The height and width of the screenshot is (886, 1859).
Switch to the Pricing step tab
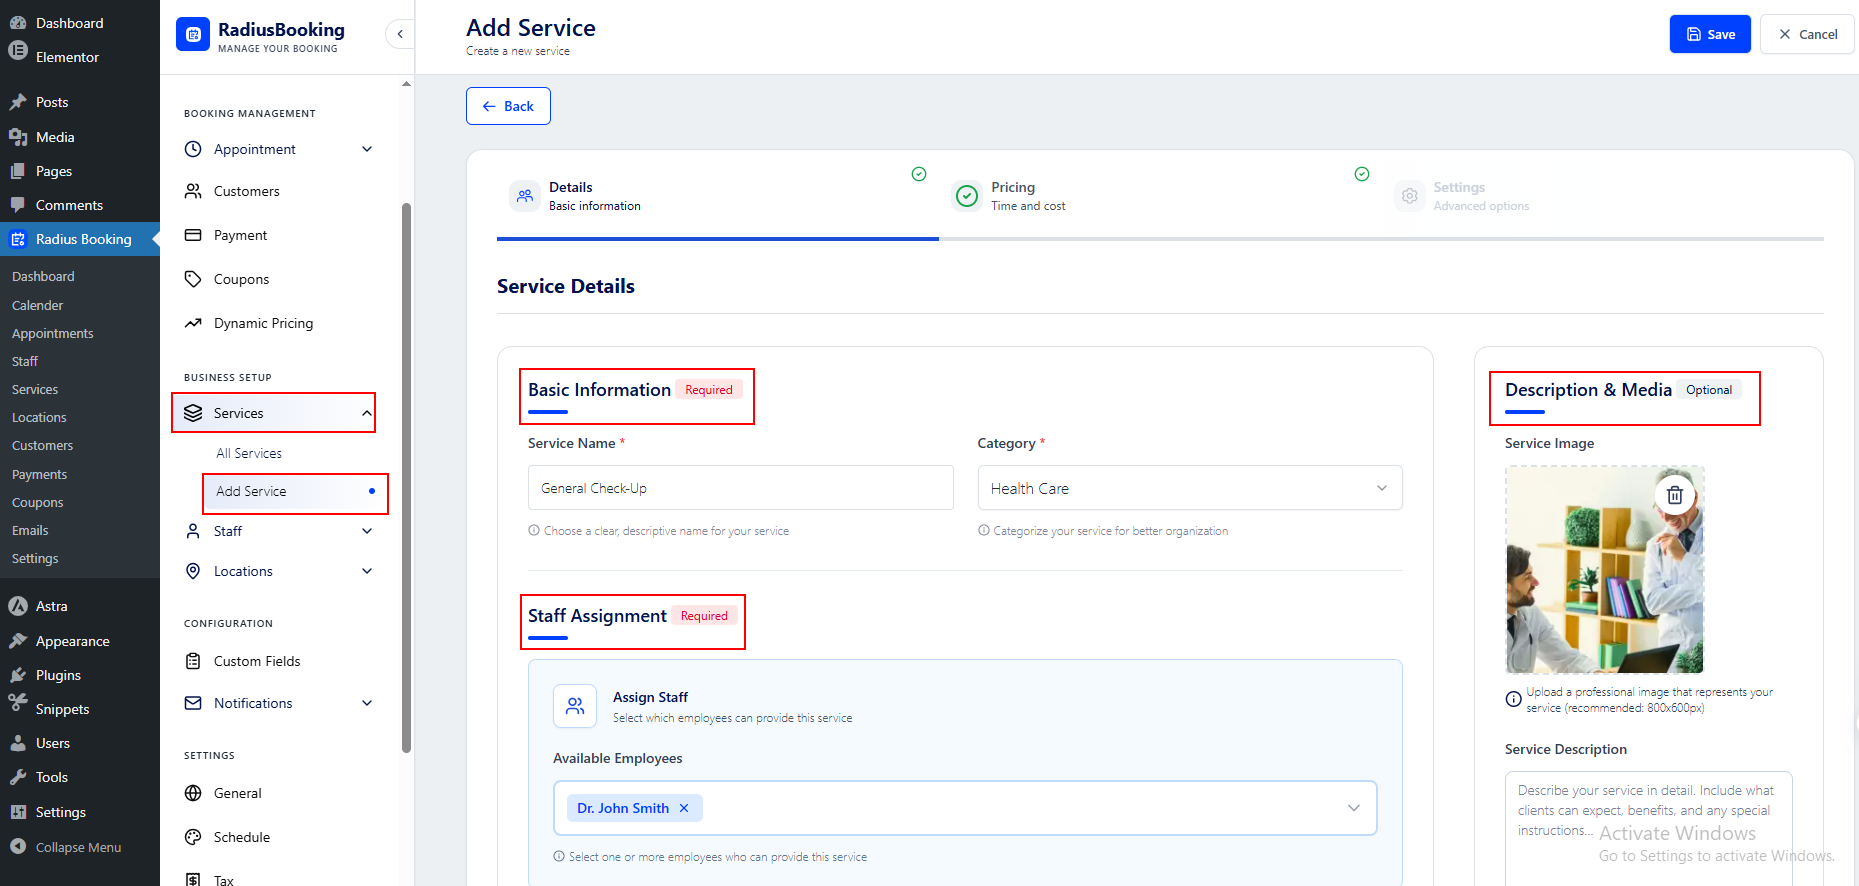[x=1160, y=196]
